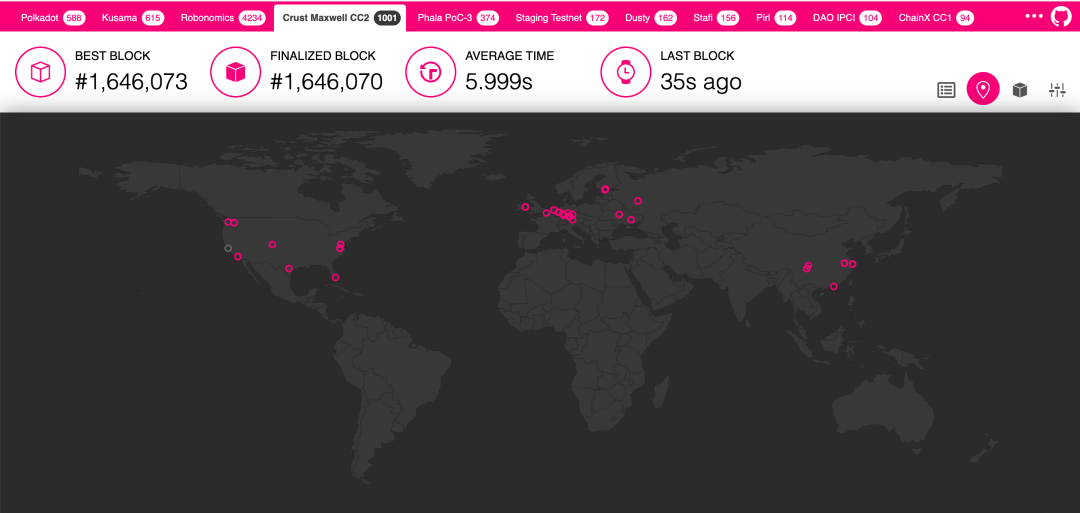Click the Best Block cube icon
The height and width of the screenshot is (513, 1080).
click(x=40, y=72)
